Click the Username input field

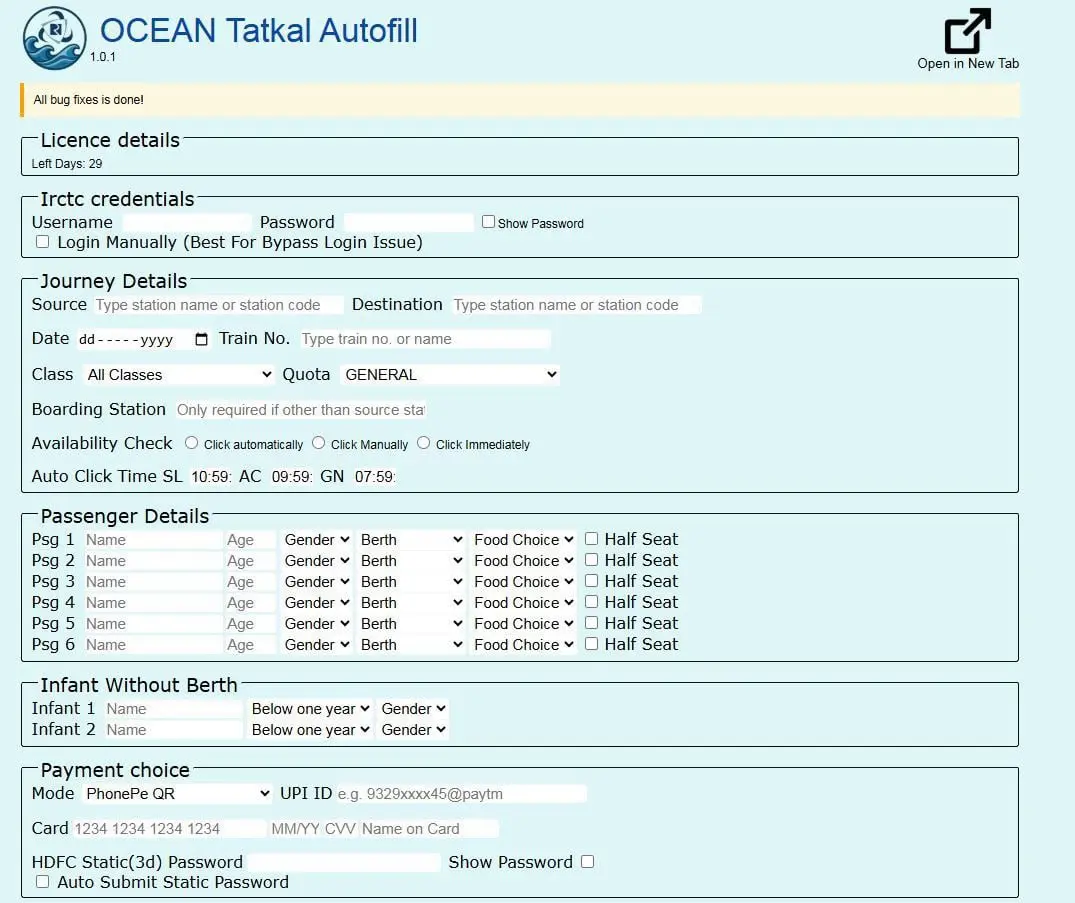(x=187, y=222)
